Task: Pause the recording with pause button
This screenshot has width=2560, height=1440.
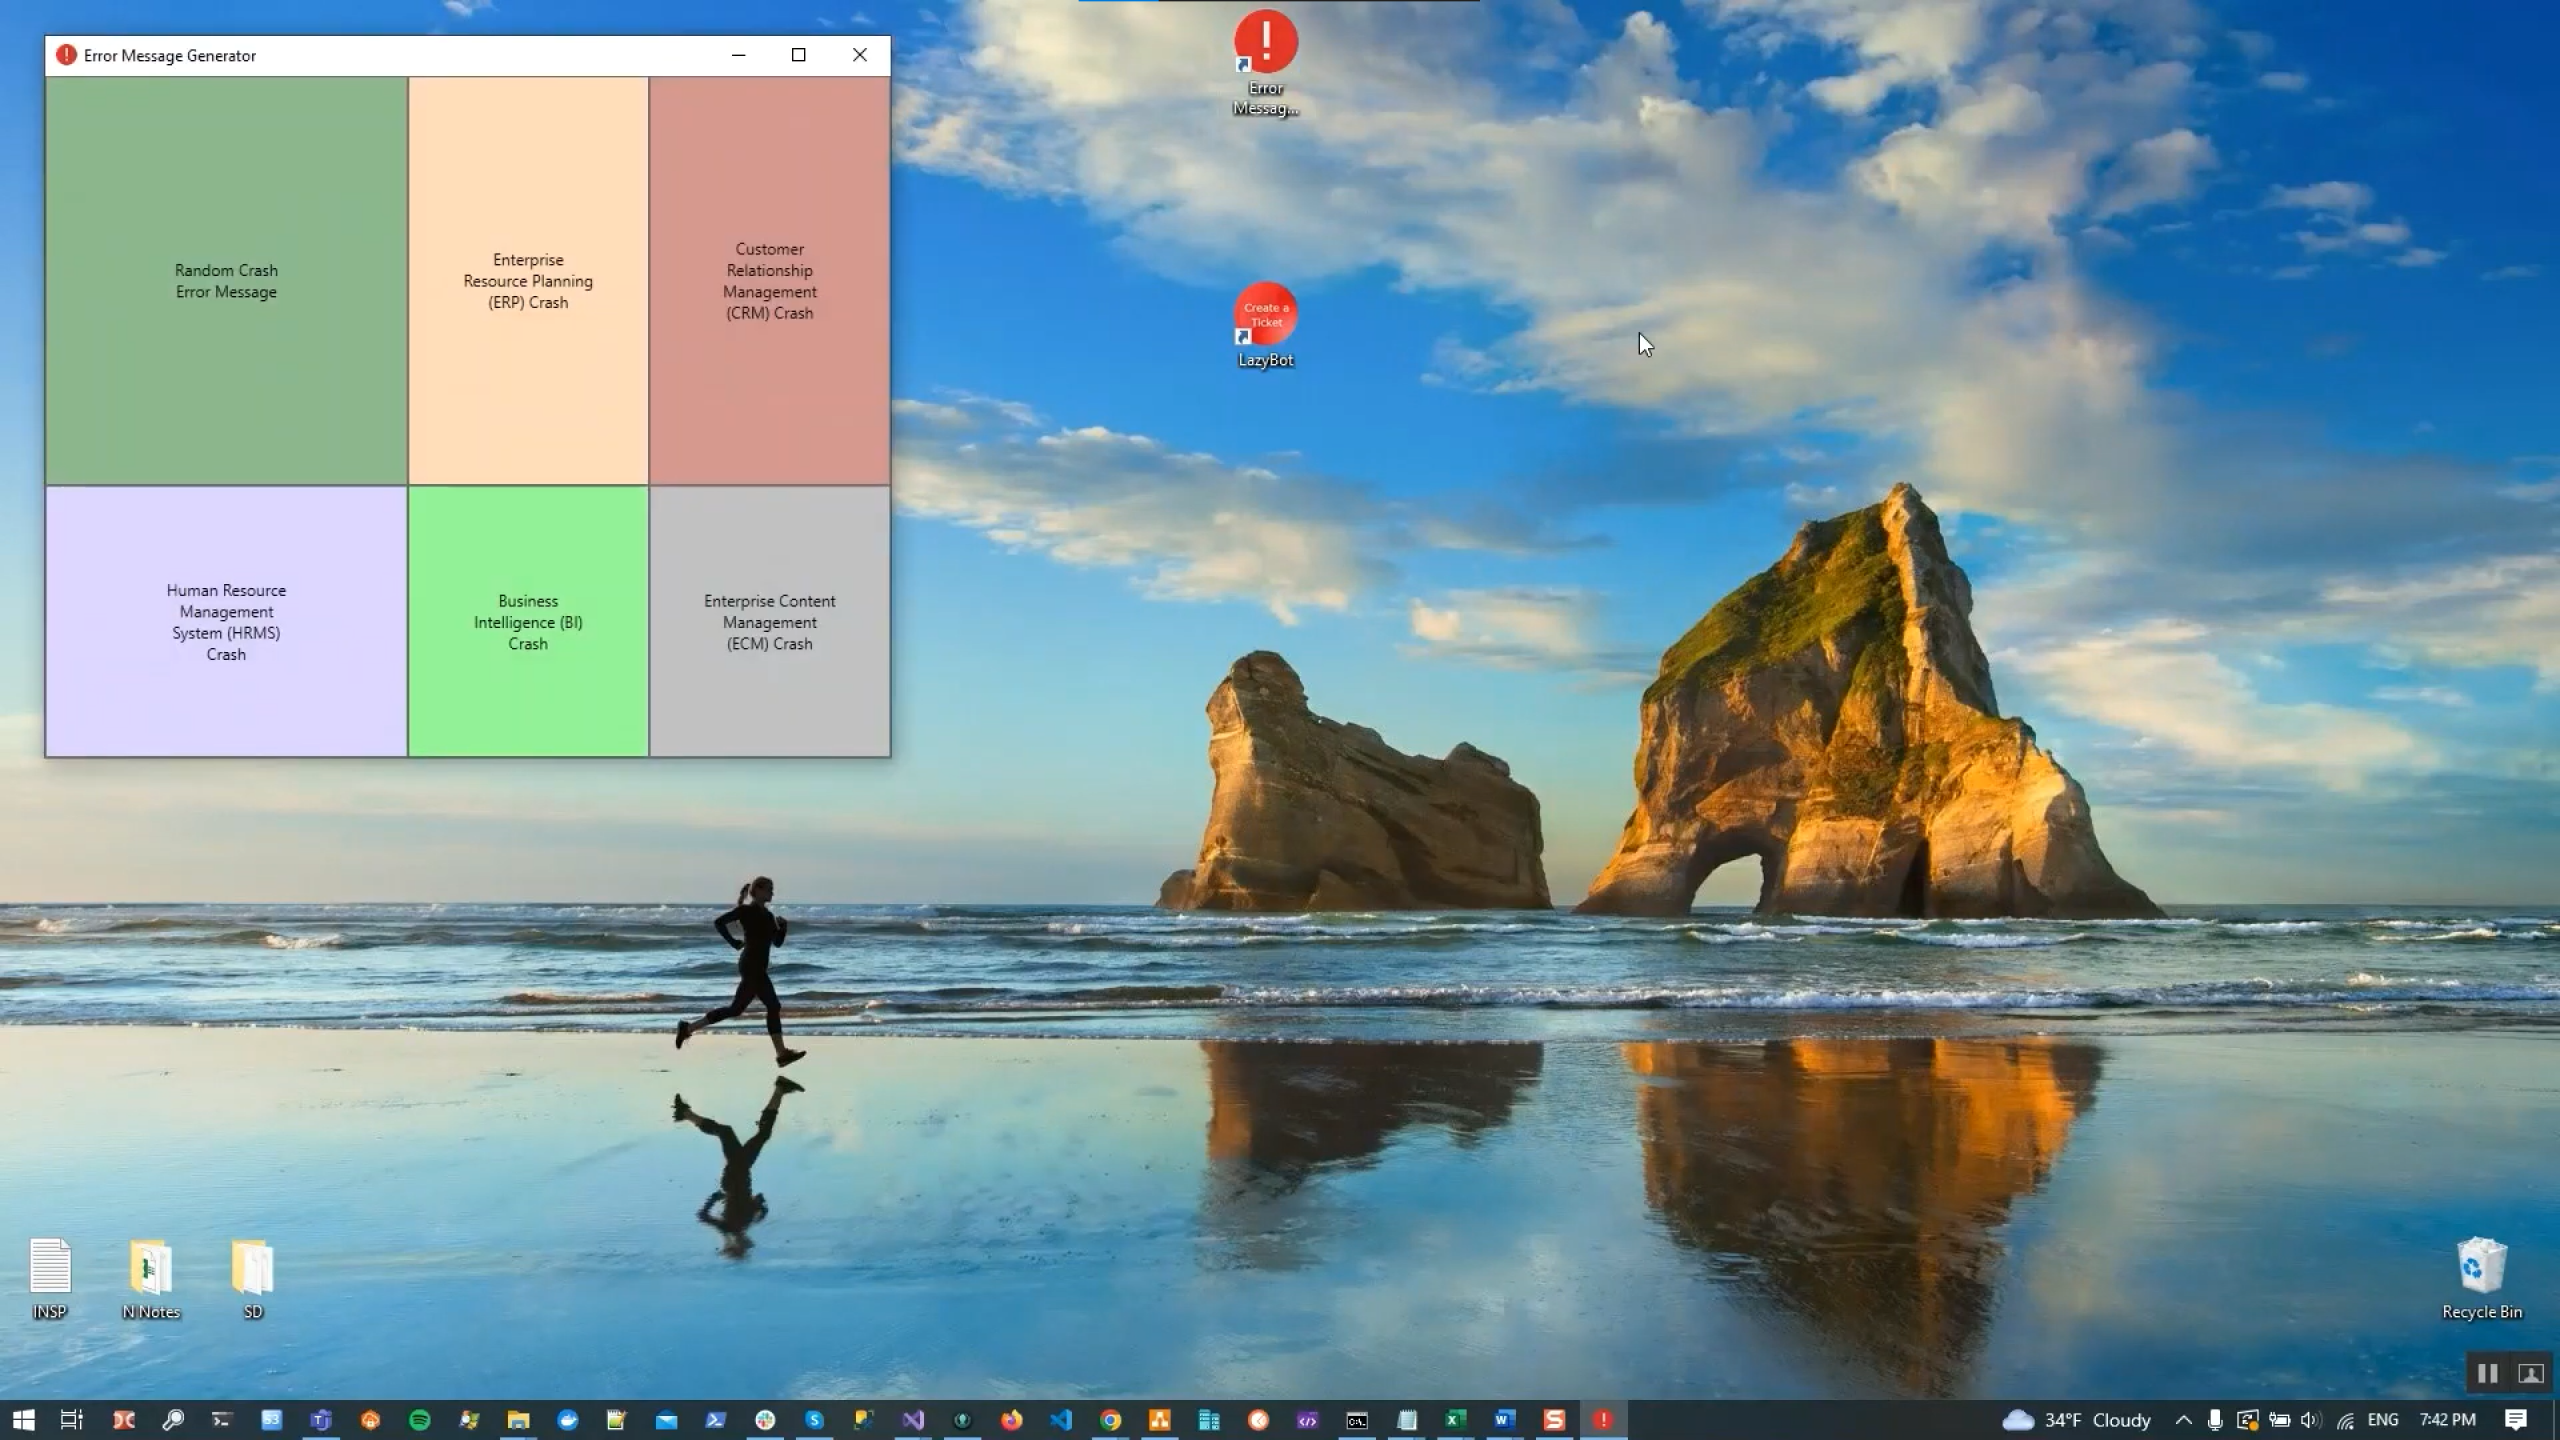Action: (x=2488, y=1373)
